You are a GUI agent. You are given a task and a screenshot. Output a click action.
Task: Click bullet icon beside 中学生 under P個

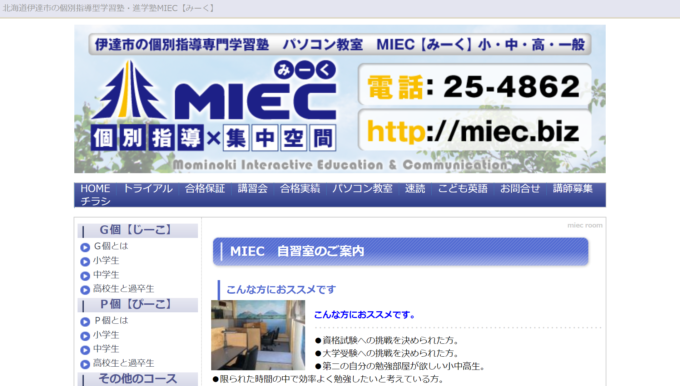pos(85,350)
